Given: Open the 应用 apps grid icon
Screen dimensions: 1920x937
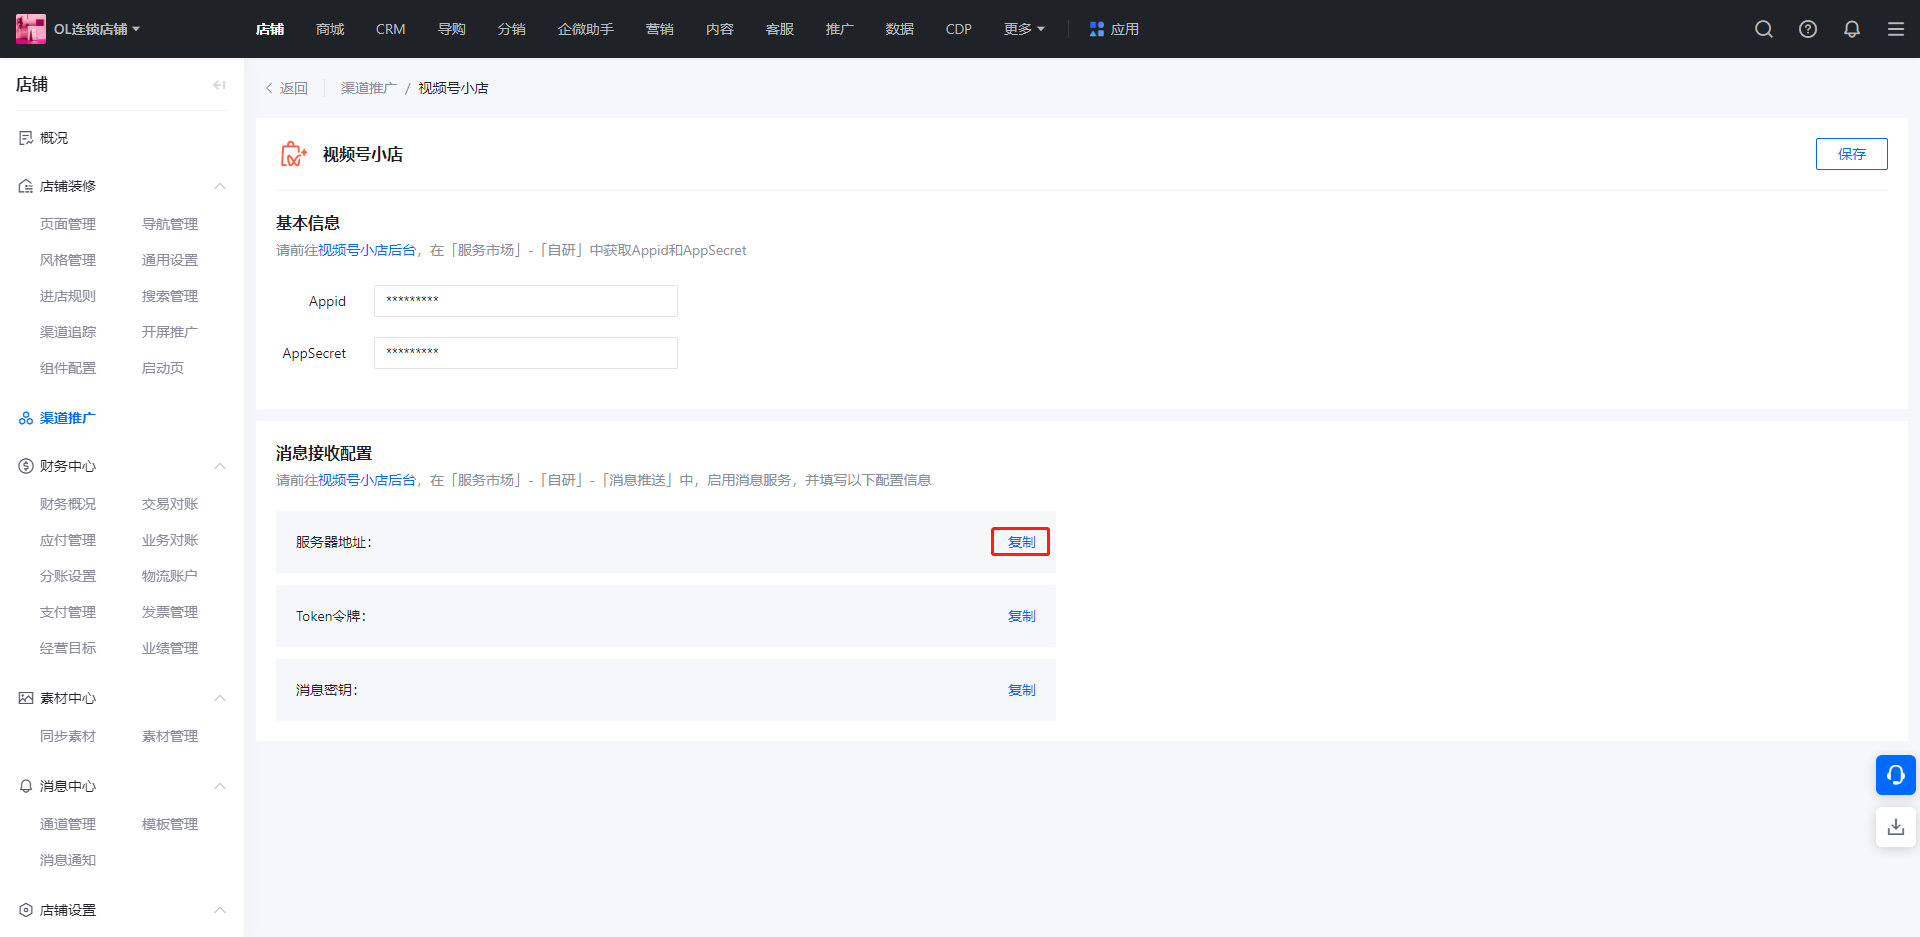Looking at the screenshot, I should (1097, 29).
